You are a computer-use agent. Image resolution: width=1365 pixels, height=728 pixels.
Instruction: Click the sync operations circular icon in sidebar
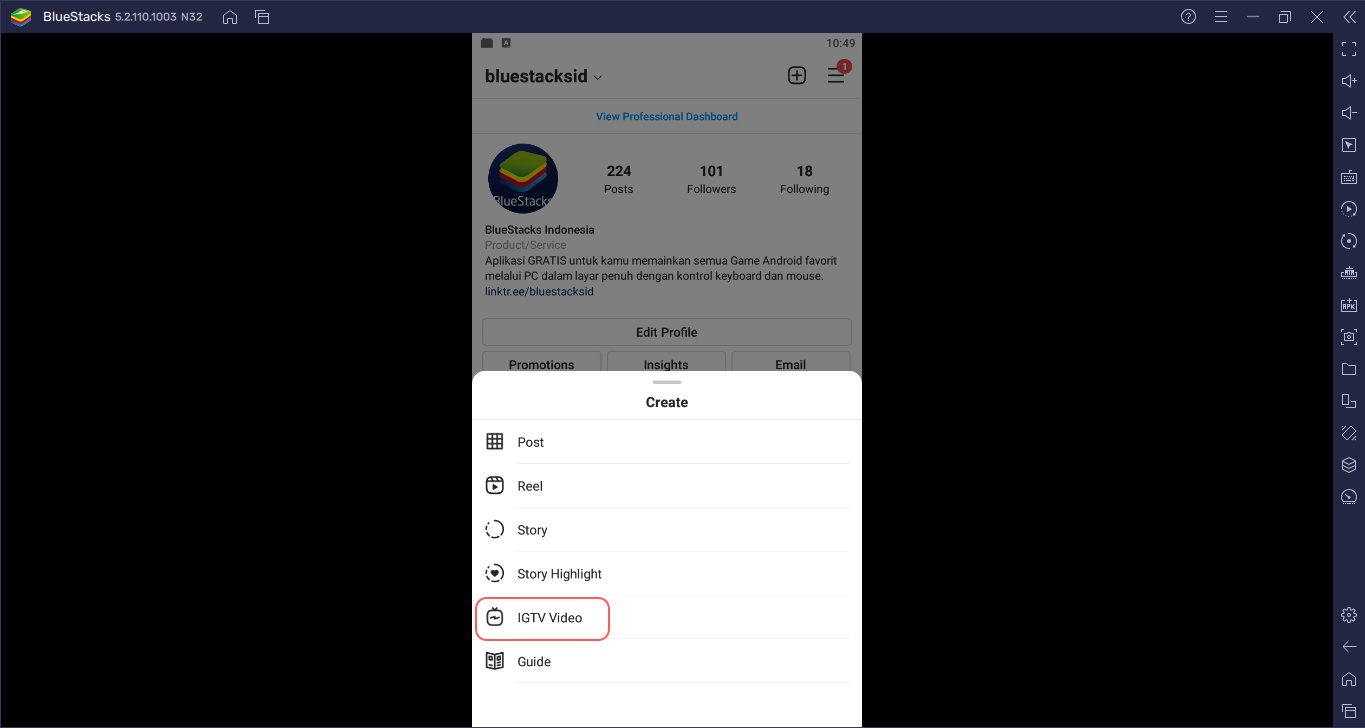[1349, 241]
